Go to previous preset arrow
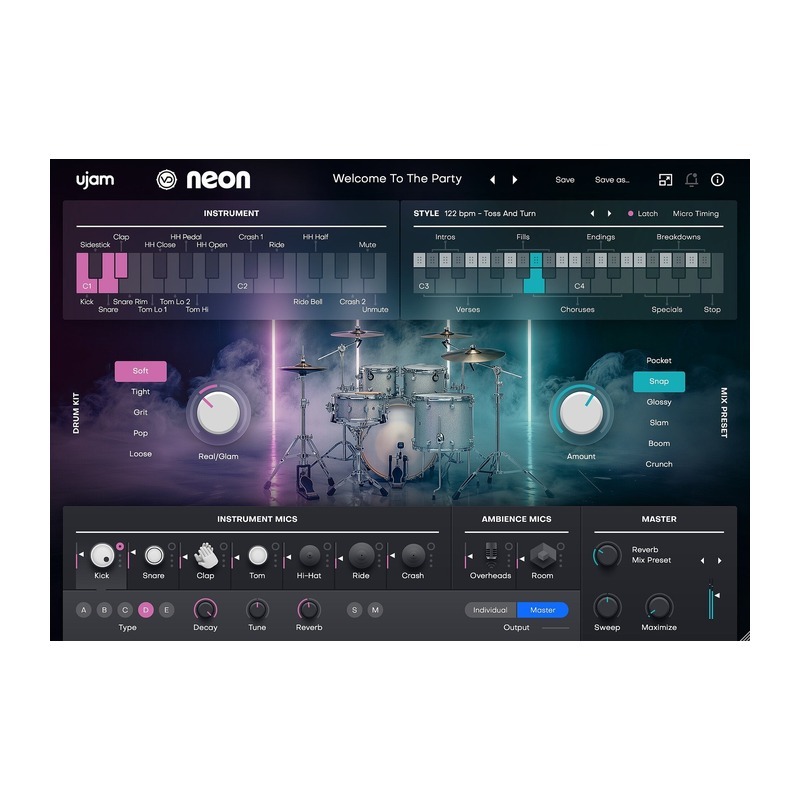Viewport: 800px width, 800px height. (493, 180)
